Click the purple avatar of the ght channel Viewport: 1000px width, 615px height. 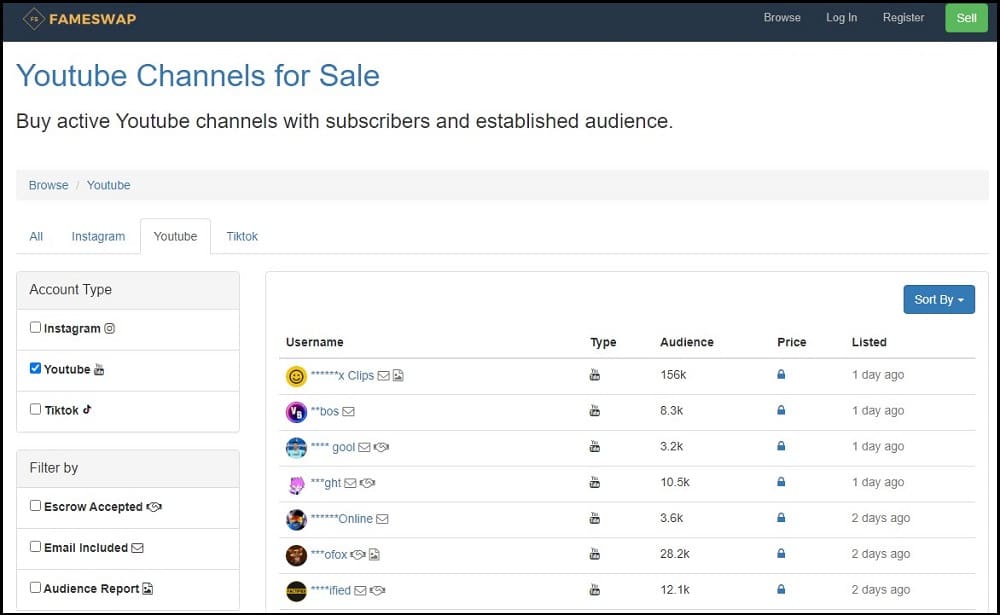point(296,484)
